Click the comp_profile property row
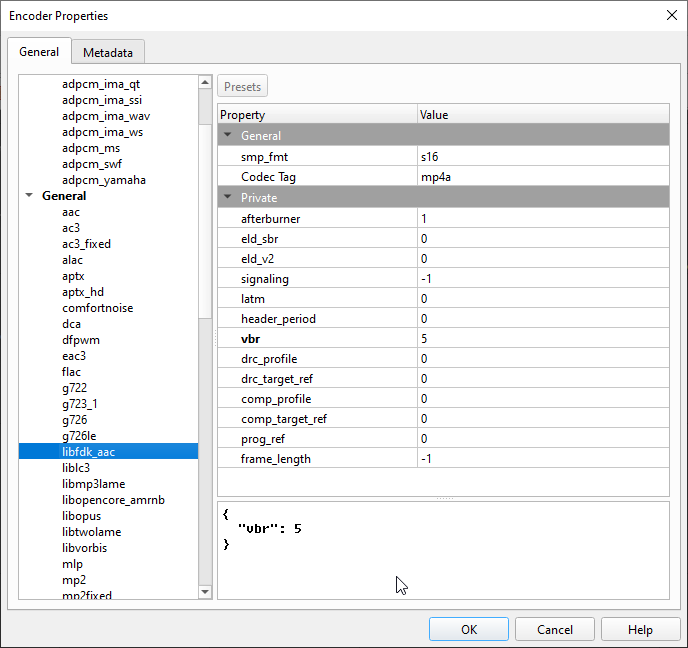This screenshot has width=688, height=648. click(x=444, y=399)
